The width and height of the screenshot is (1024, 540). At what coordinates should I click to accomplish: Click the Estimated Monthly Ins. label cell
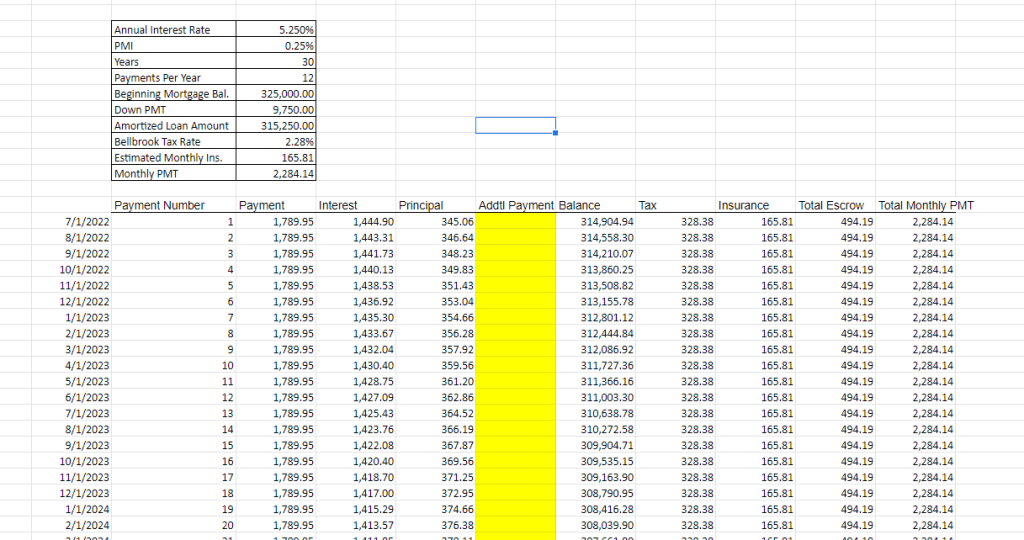coord(173,158)
